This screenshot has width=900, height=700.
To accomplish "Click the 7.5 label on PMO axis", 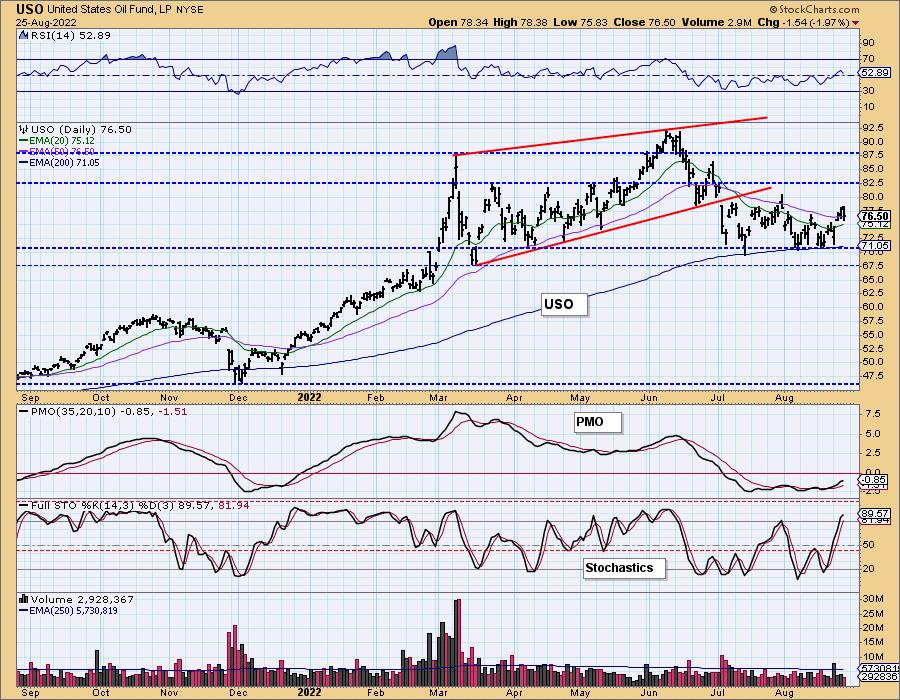I will coord(872,414).
